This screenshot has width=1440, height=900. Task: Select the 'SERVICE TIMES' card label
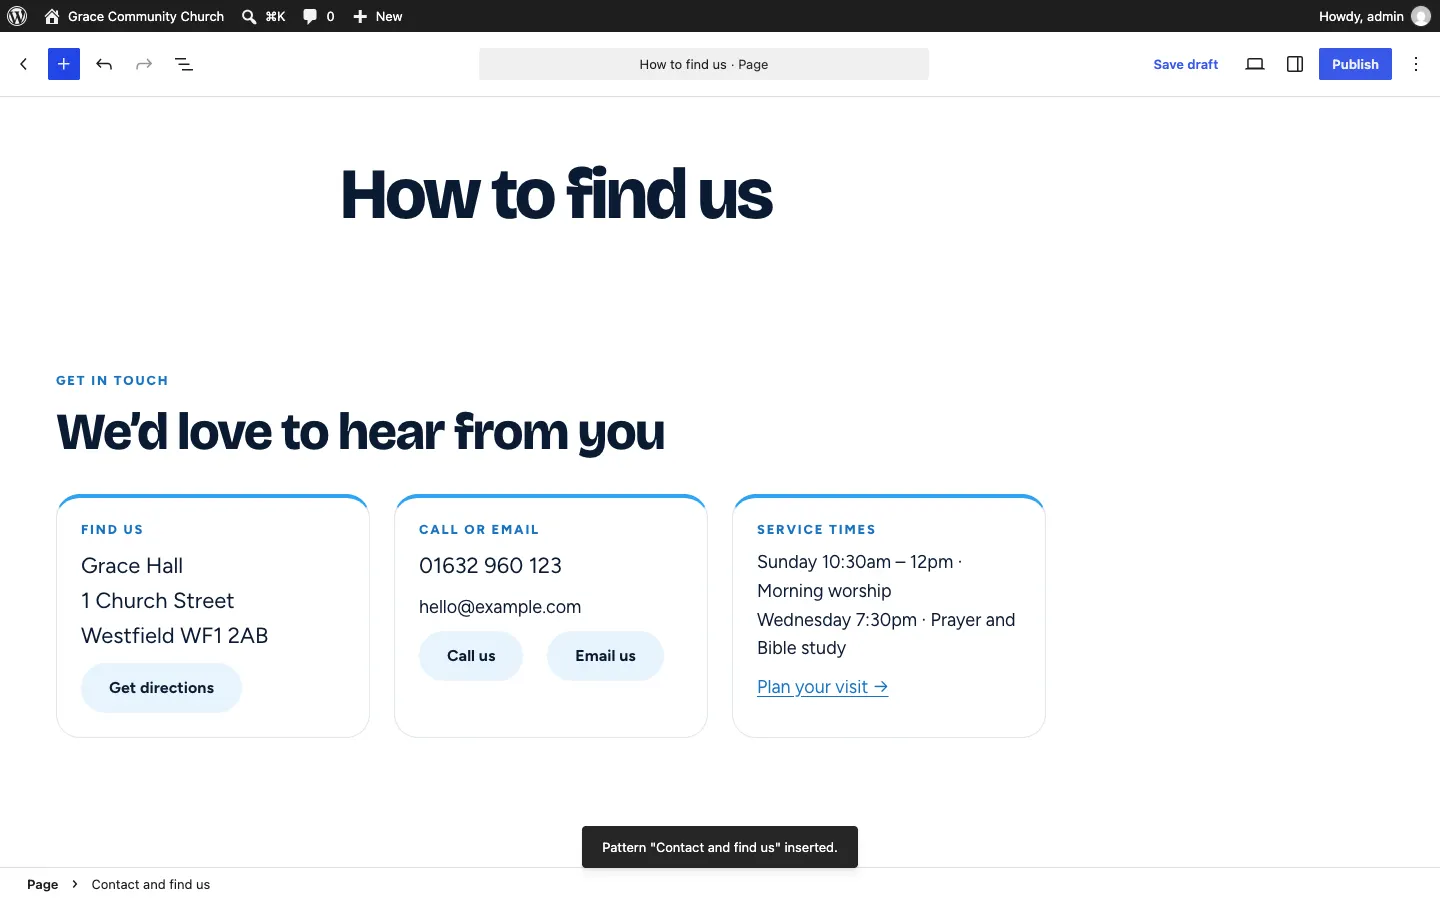click(x=816, y=529)
